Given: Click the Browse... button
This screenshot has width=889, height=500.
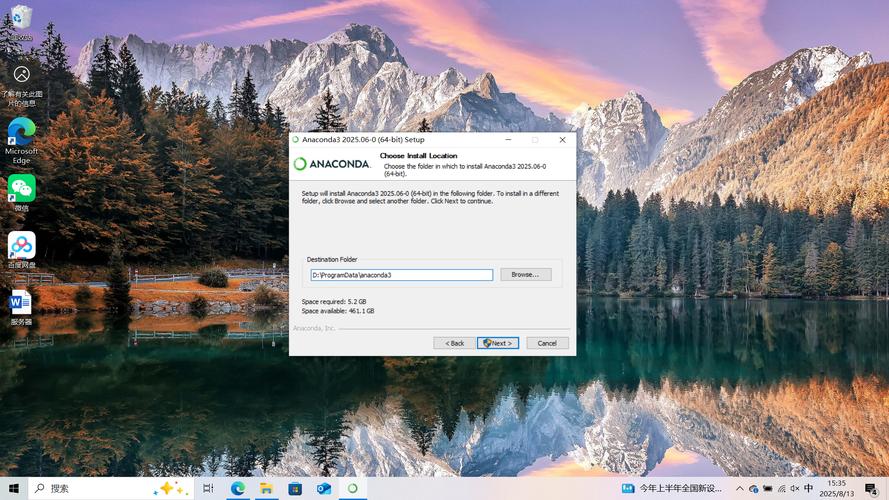Looking at the screenshot, I should (x=526, y=274).
